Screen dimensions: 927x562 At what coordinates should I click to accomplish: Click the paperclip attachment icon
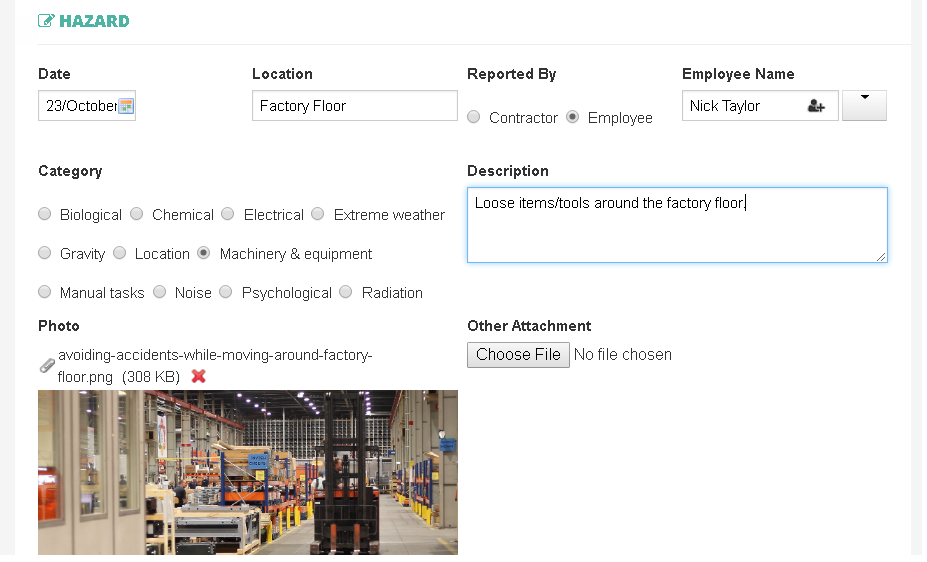tap(47, 366)
